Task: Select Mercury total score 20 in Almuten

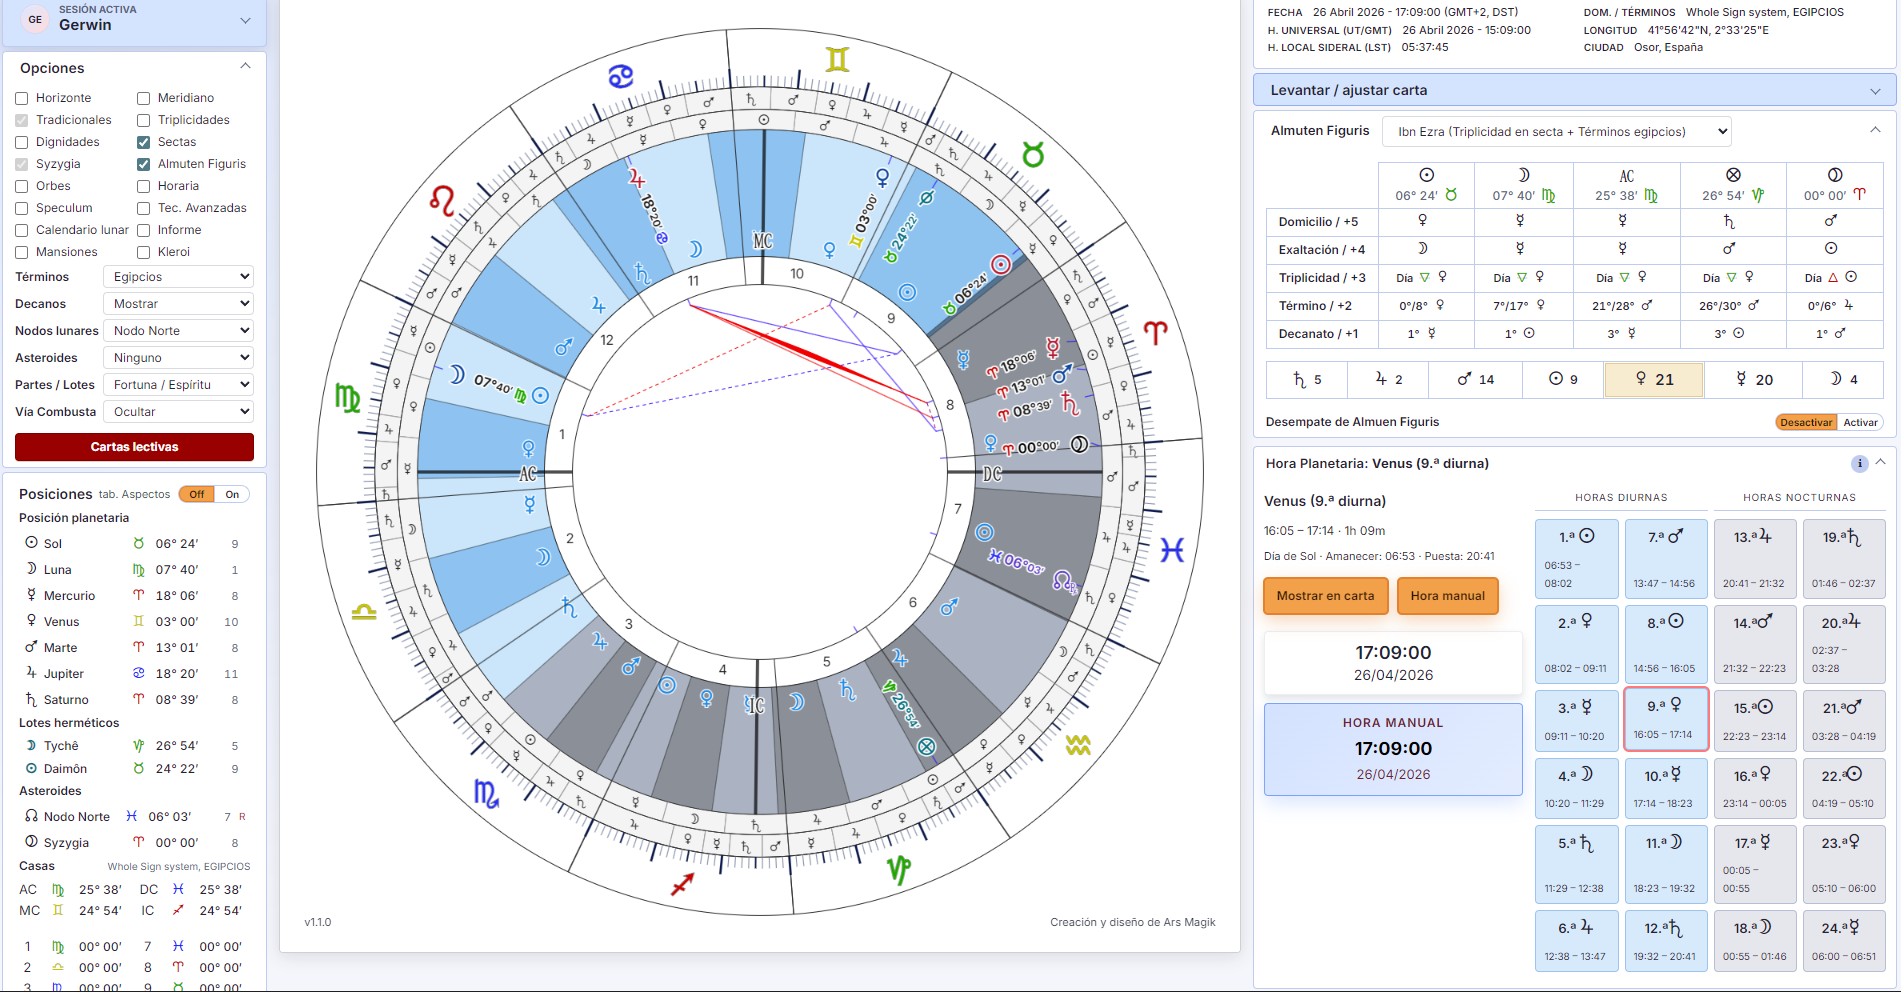Action: point(1754,379)
